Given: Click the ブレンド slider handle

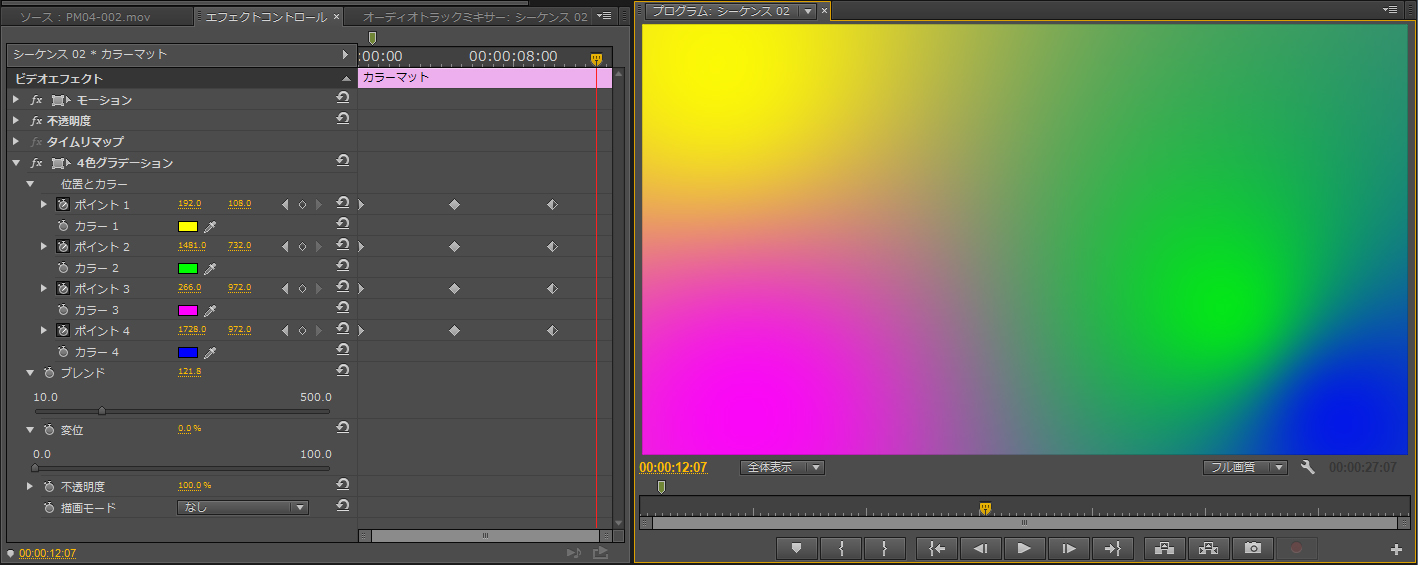Looking at the screenshot, I should point(102,410).
